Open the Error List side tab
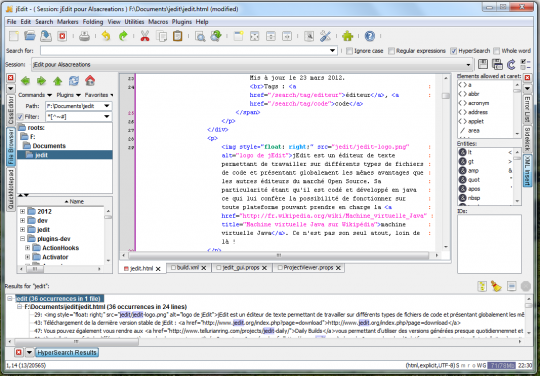The image size is (540, 376). click(x=527, y=109)
